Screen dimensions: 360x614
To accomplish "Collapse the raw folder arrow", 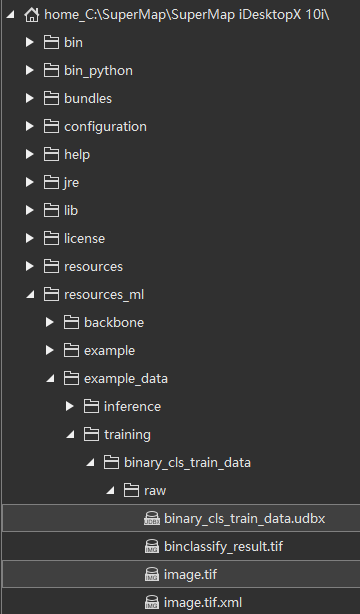I will tap(110, 491).
